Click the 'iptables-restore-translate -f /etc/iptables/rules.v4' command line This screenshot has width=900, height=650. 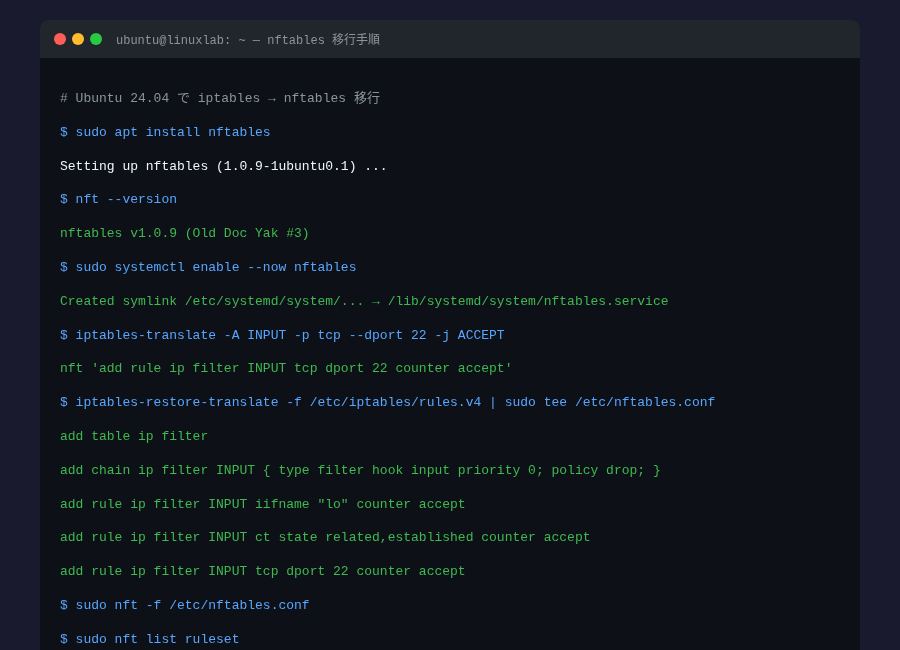[x=387, y=402]
